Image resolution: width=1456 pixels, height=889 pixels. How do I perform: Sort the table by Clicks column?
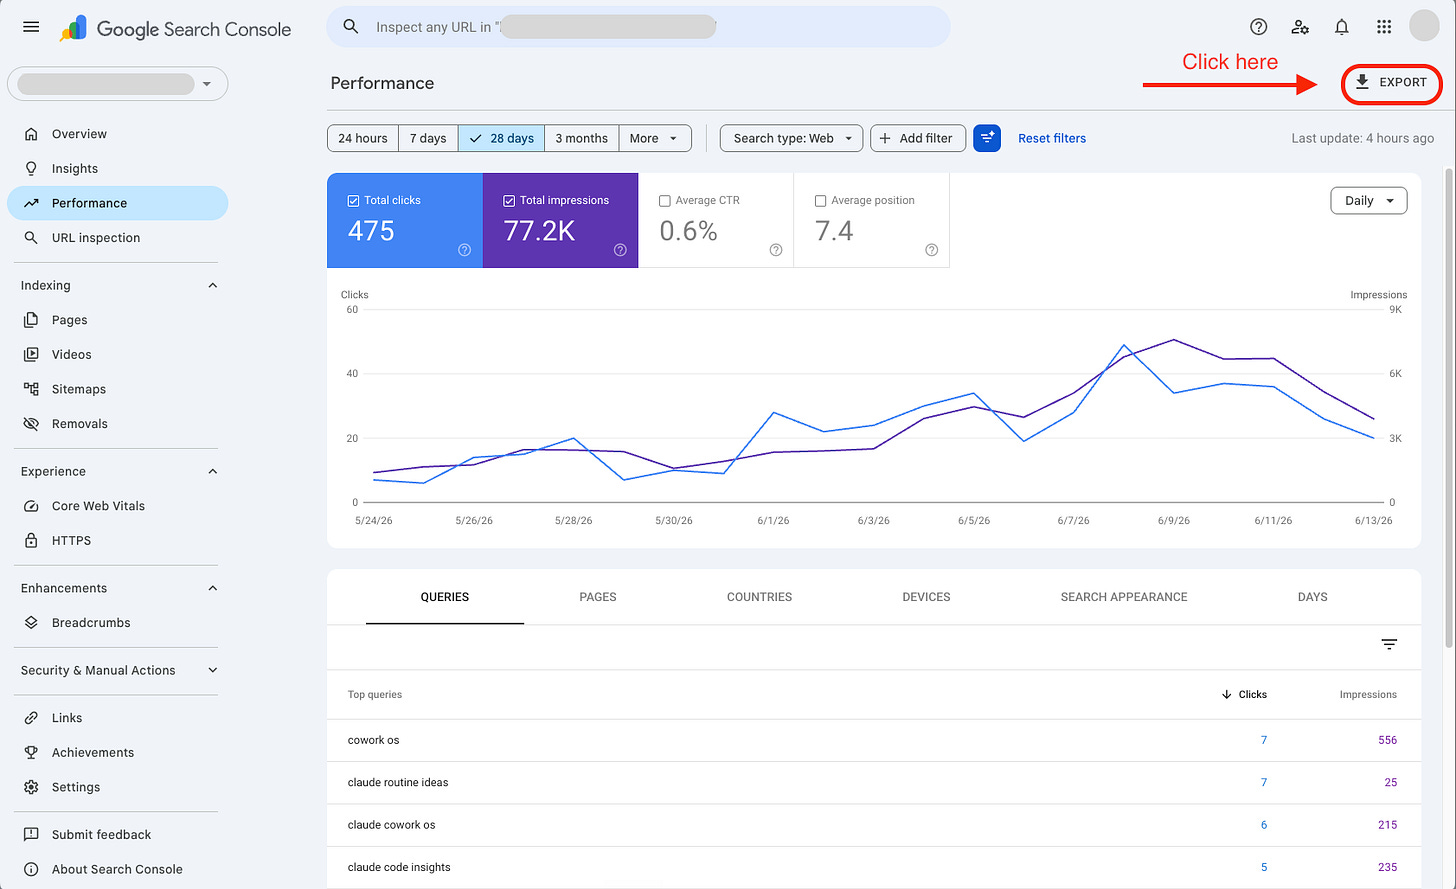1244,694
